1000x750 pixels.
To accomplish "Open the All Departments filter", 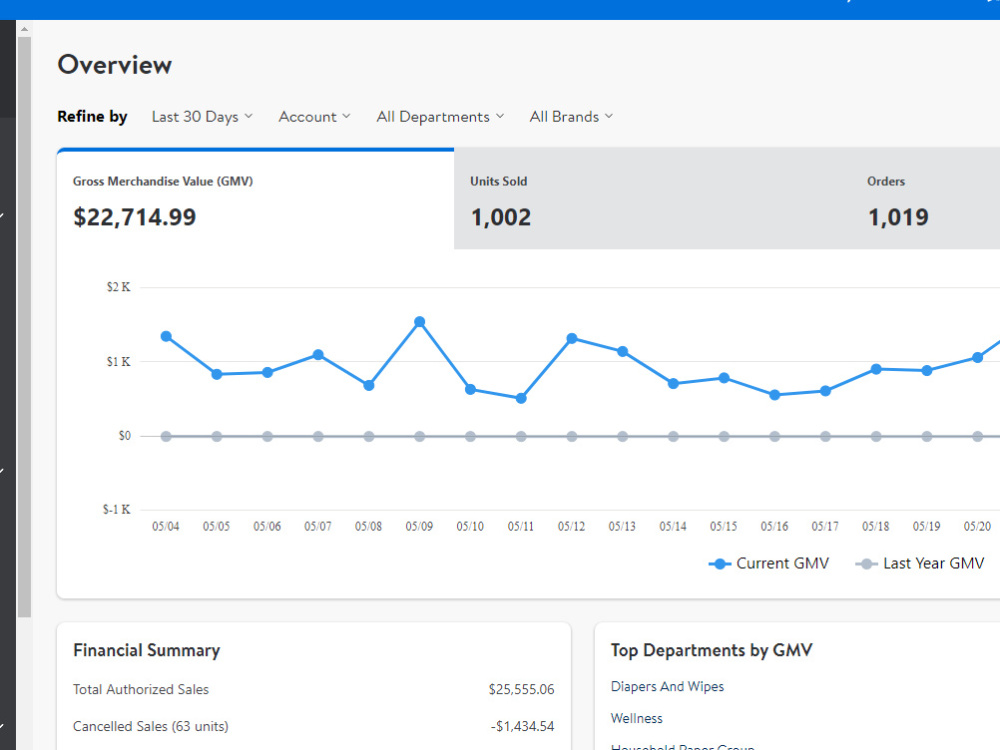I will [x=440, y=117].
